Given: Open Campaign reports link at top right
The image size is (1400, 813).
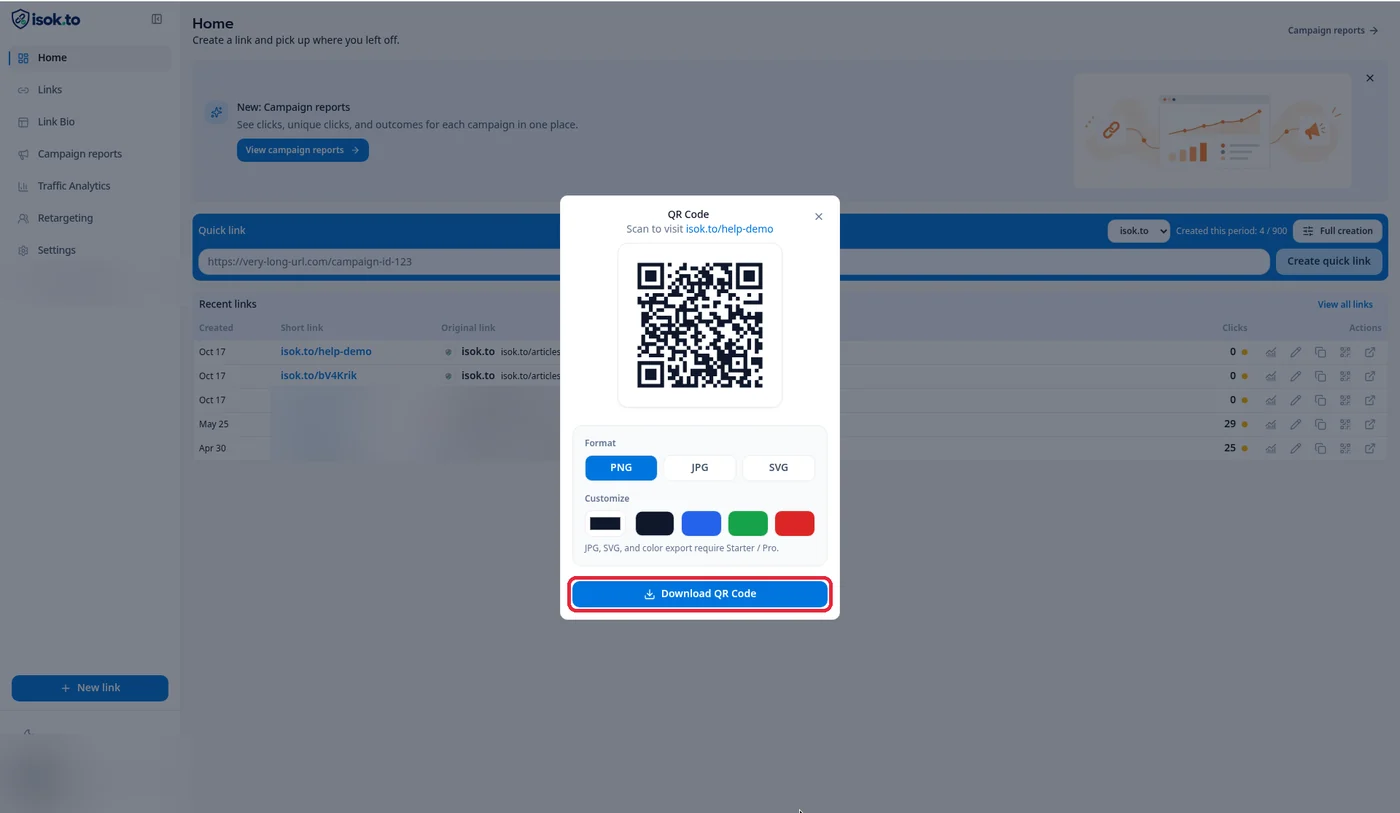Looking at the screenshot, I should click(1333, 30).
